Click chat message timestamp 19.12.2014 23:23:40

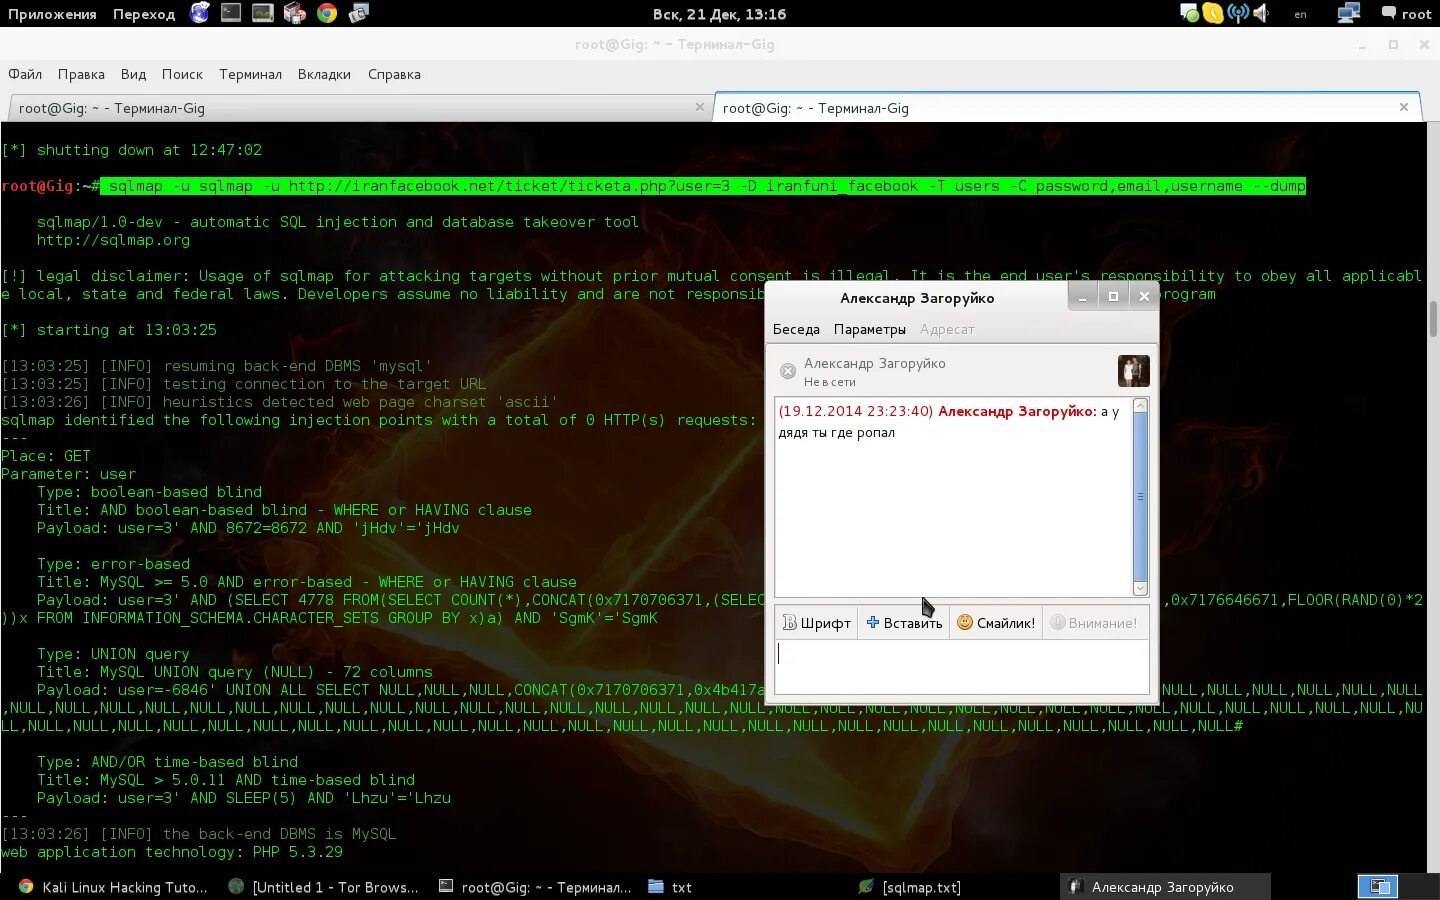point(855,411)
